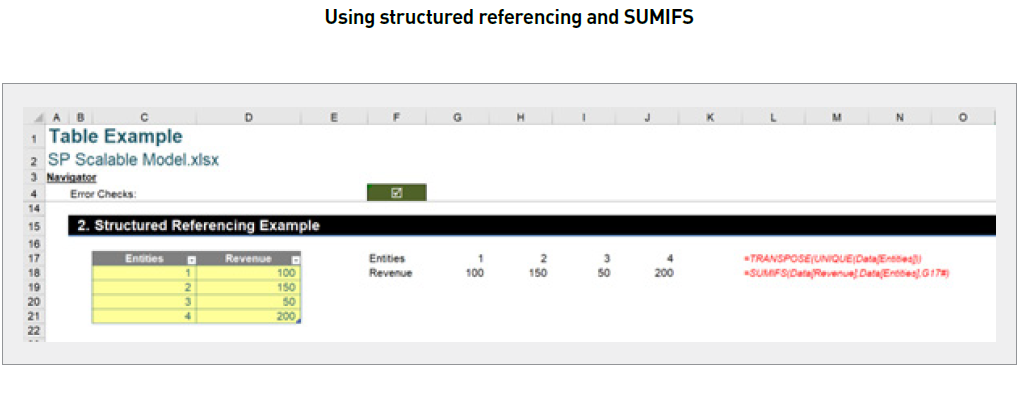Select cell I18 showing 50

tap(584, 273)
